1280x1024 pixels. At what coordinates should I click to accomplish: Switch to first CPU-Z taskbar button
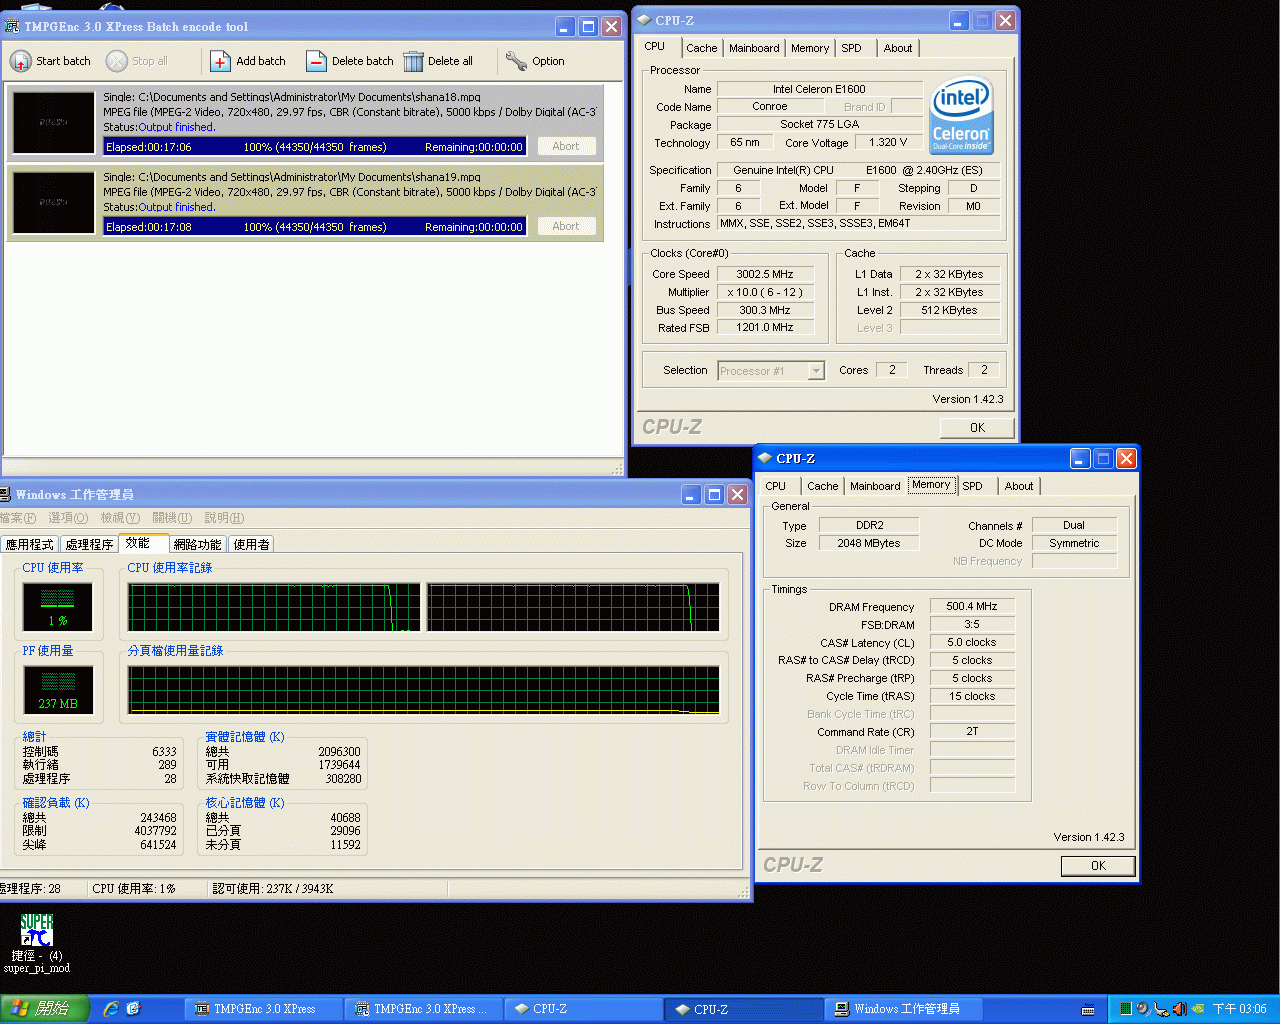coord(583,1009)
